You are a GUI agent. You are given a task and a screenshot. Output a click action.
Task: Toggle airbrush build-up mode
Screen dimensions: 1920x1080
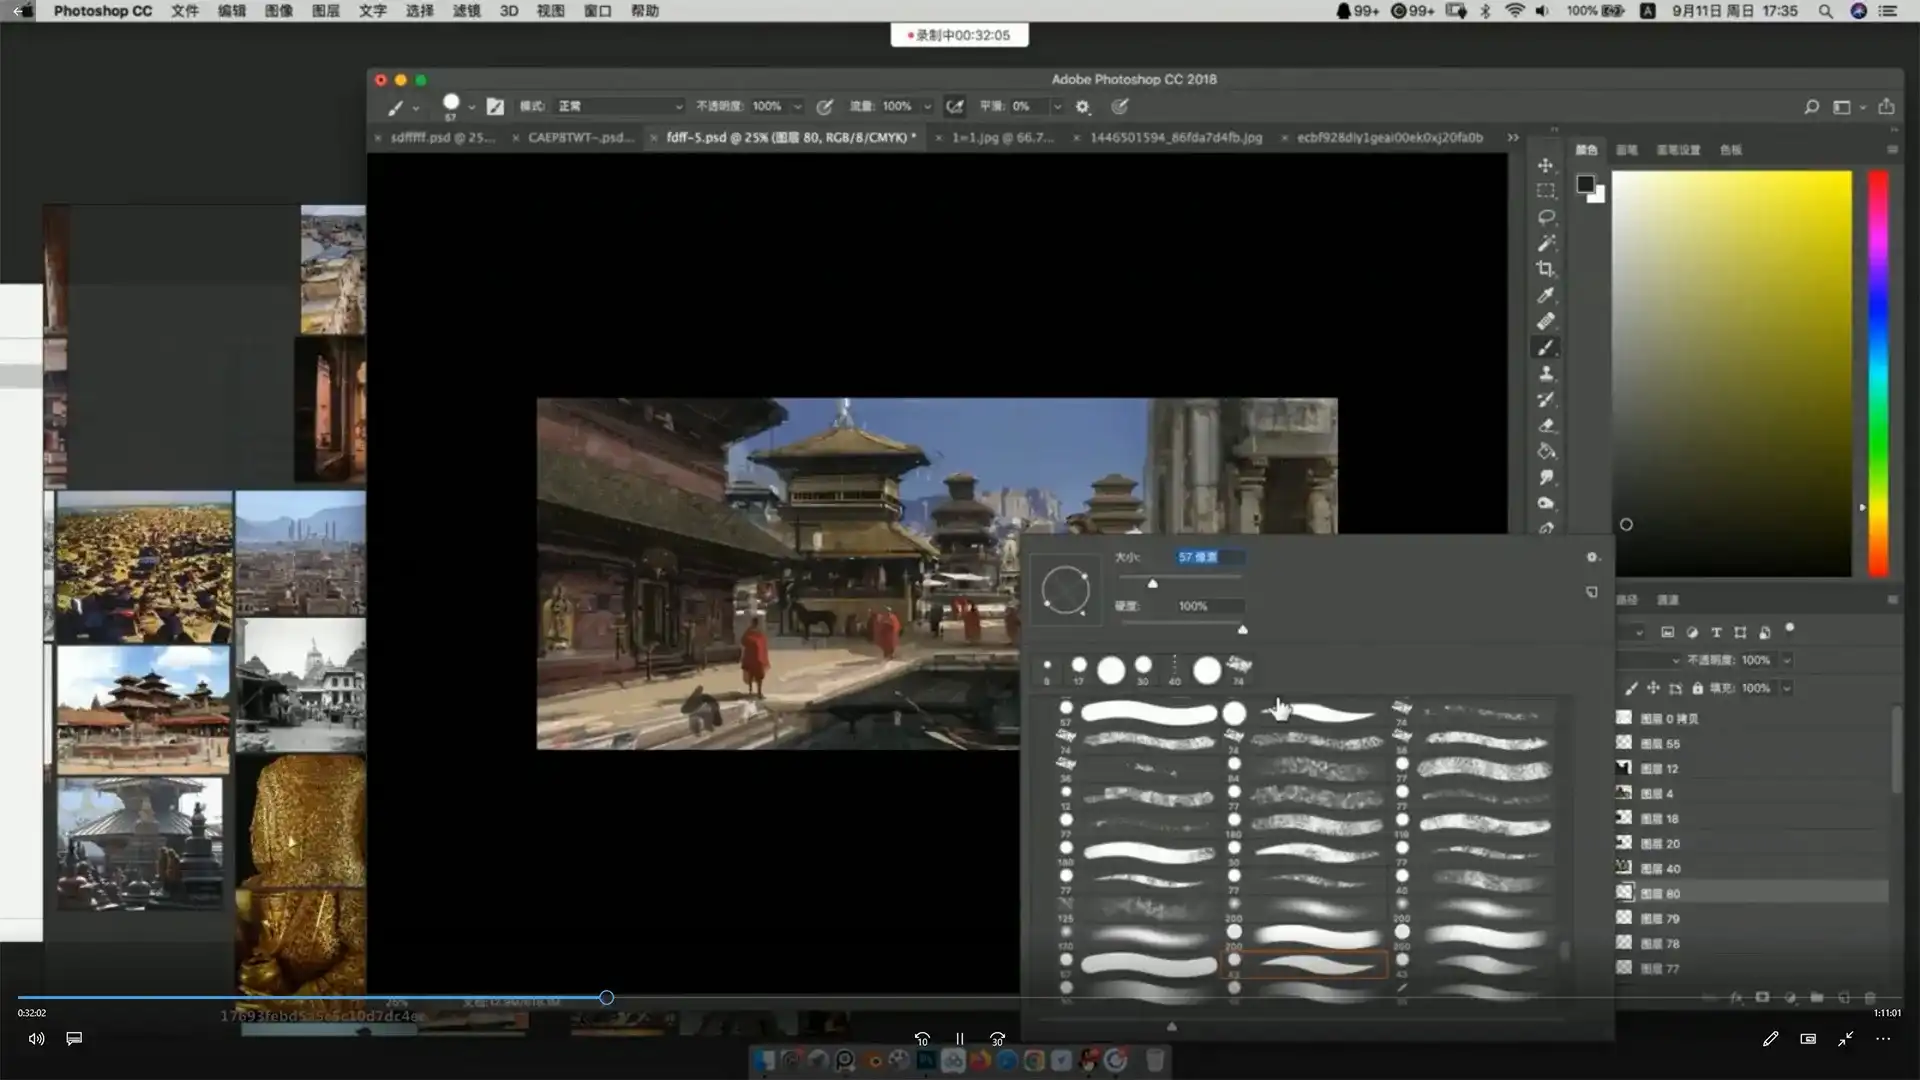pos(955,106)
